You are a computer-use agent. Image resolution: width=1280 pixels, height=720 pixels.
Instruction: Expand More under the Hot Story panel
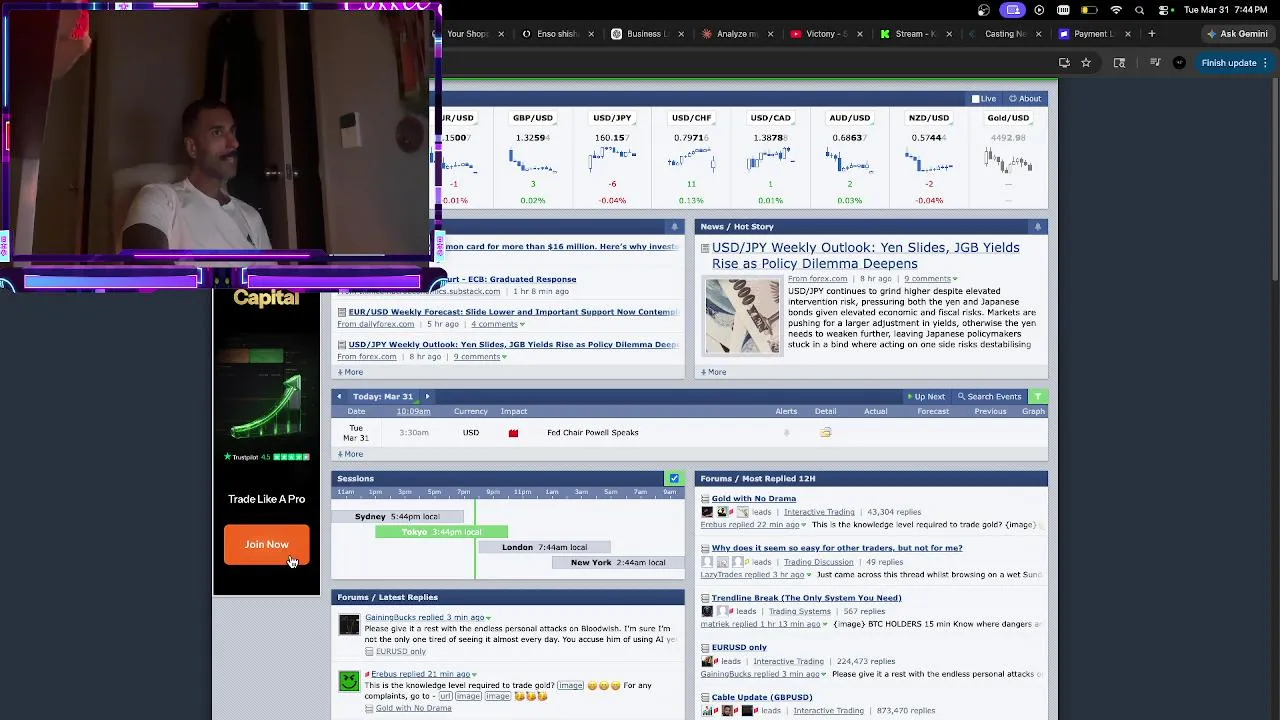(x=713, y=372)
